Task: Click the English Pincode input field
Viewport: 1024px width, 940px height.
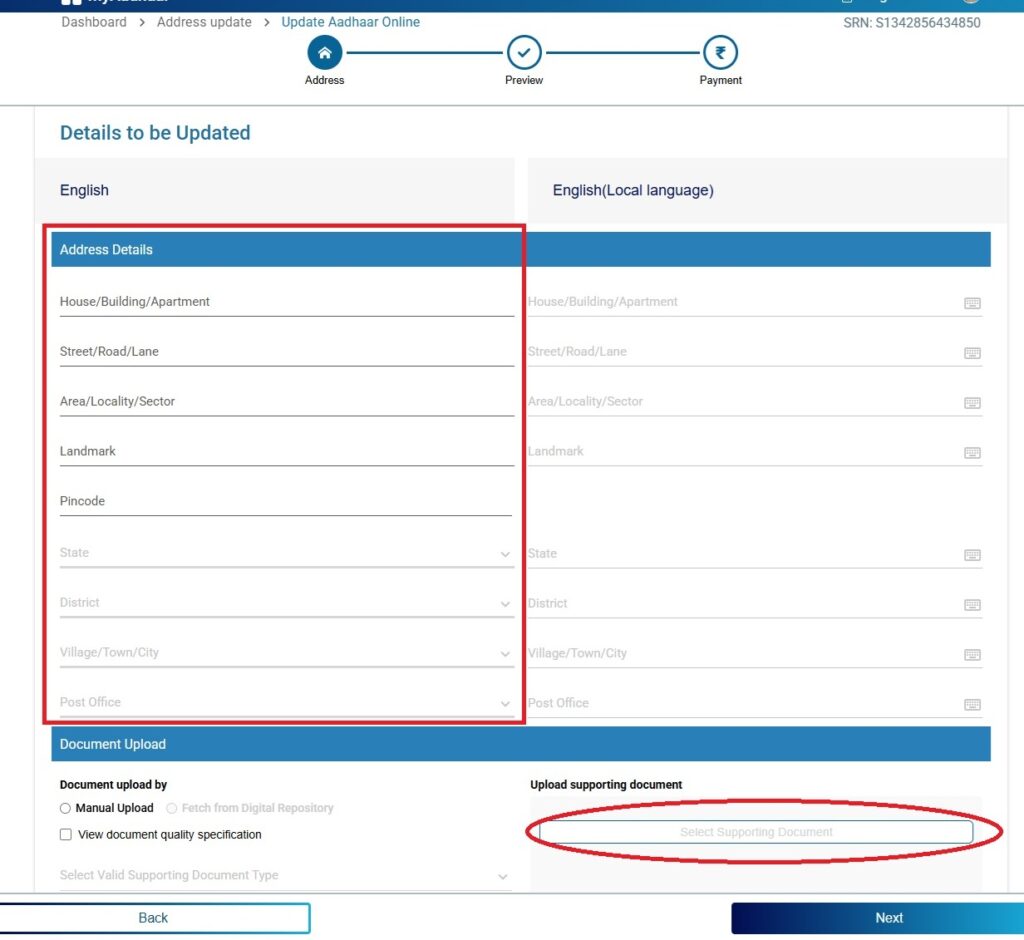Action: point(285,501)
